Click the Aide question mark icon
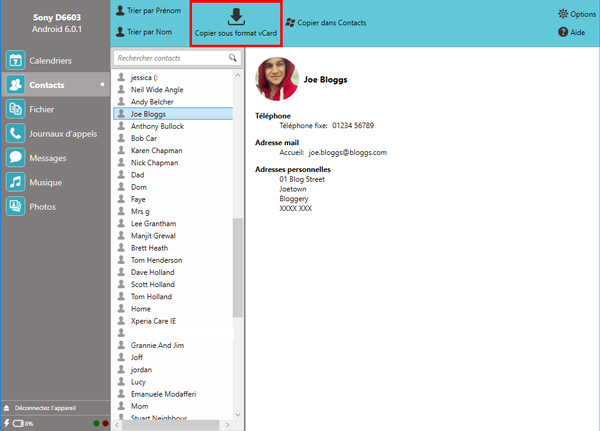600x431 pixels. click(x=563, y=32)
